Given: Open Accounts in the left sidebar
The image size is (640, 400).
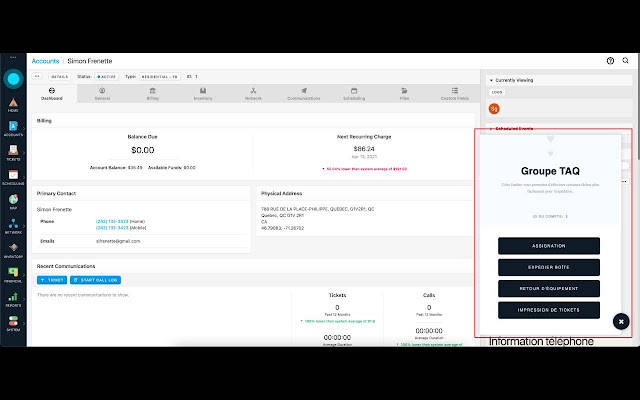Looking at the screenshot, I should tap(13, 129).
